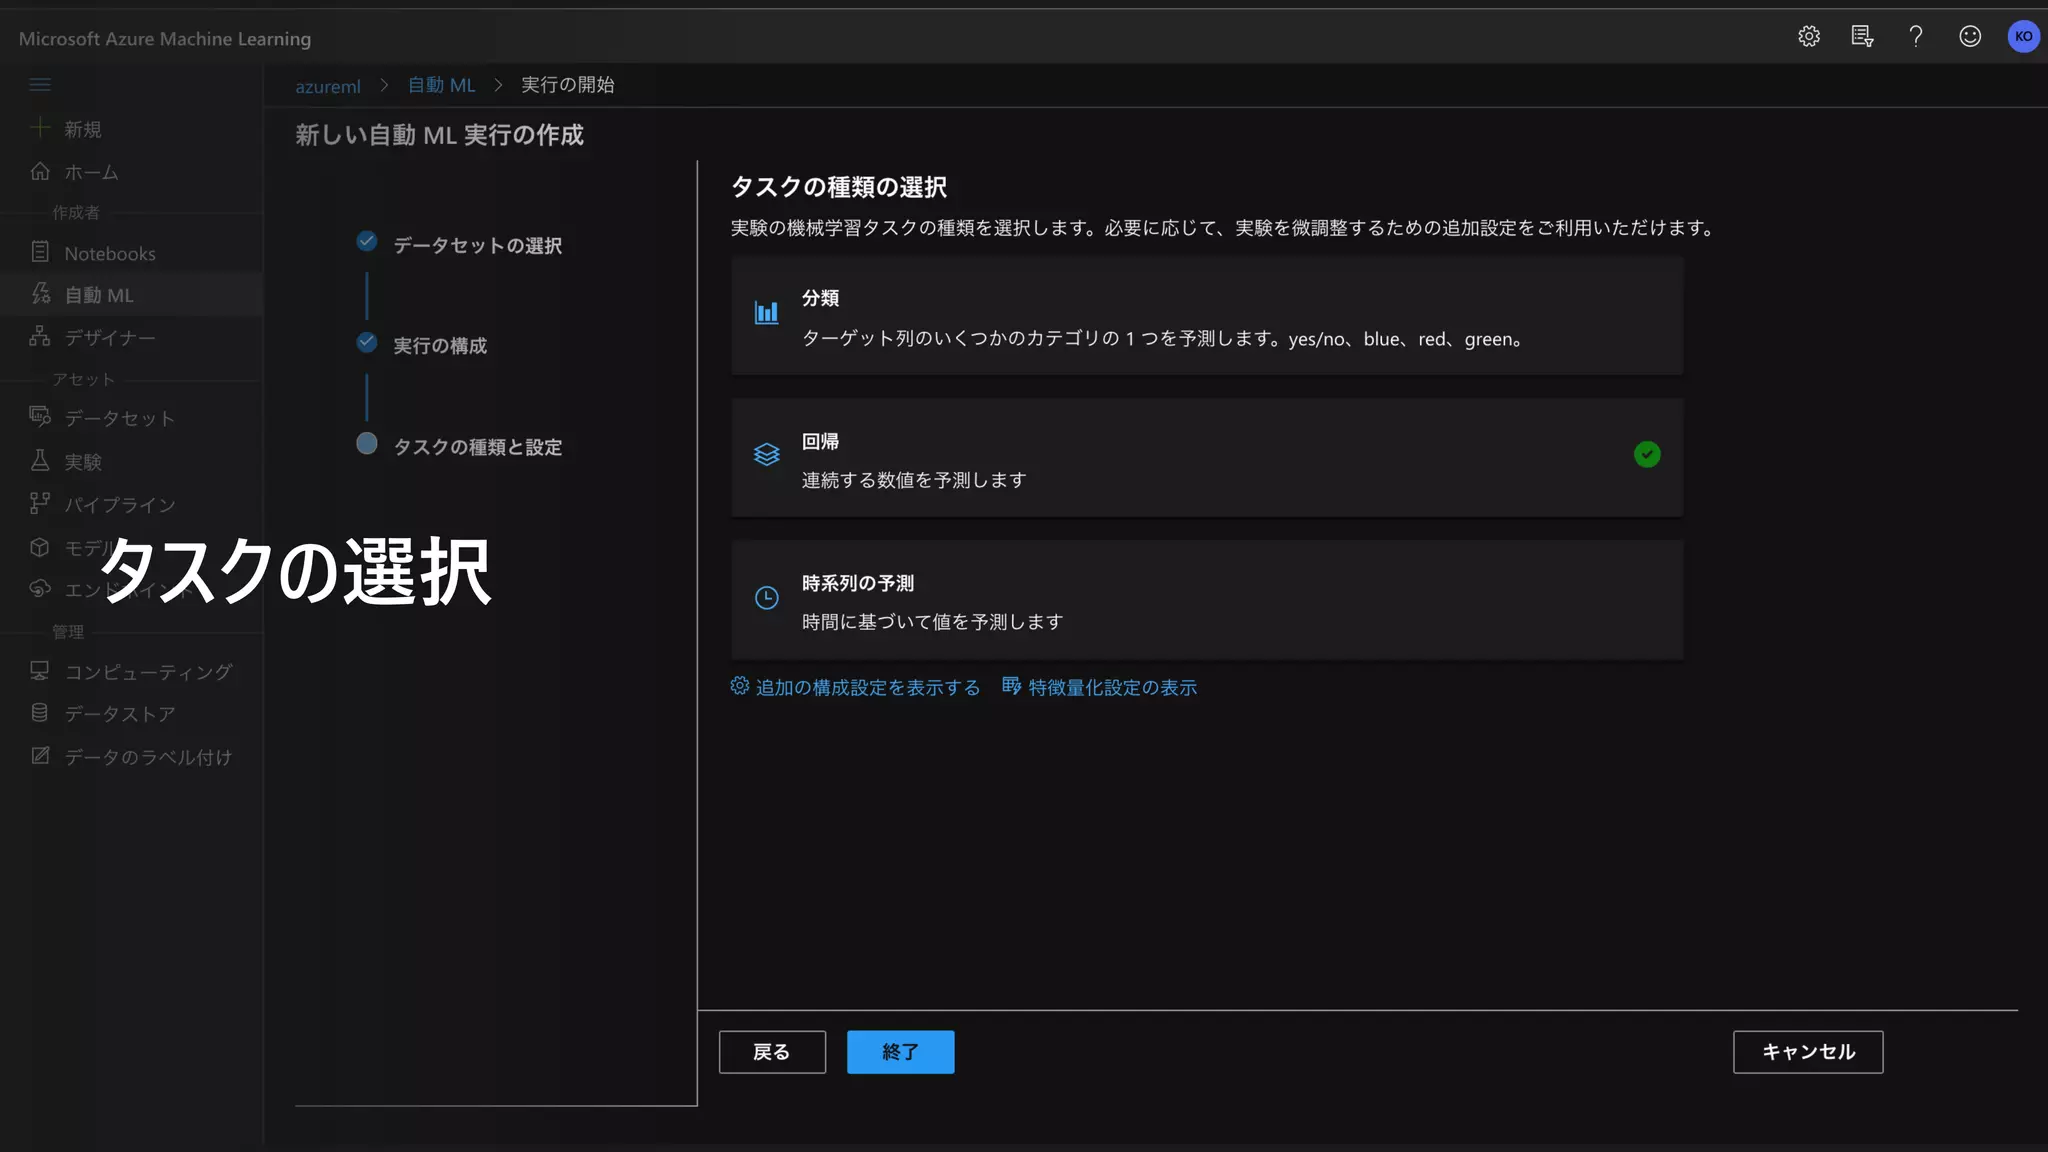Viewport: 2048px width, 1152px height.
Task: Click the コンピューティング icon in sidebar
Action: point(40,670)
